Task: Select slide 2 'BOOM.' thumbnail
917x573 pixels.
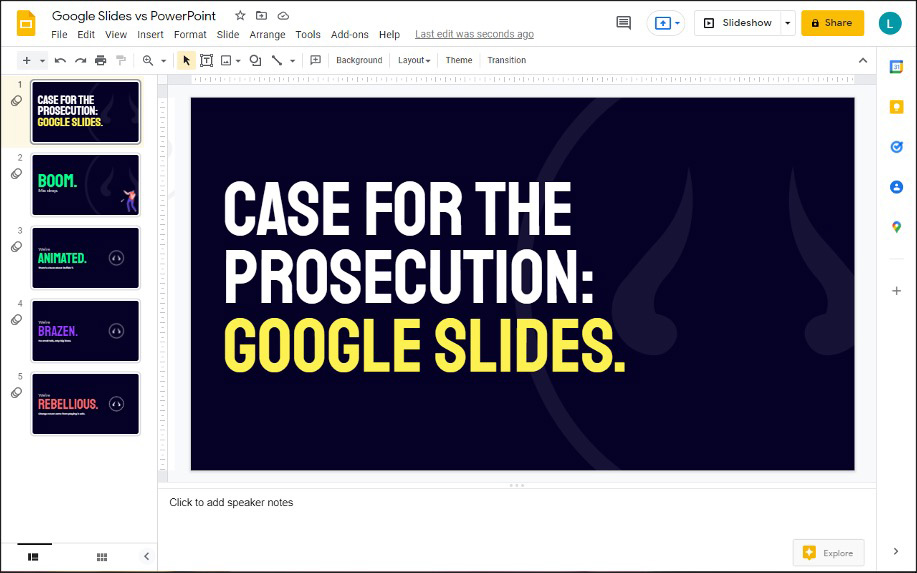Action: click(x=85, y=185)
